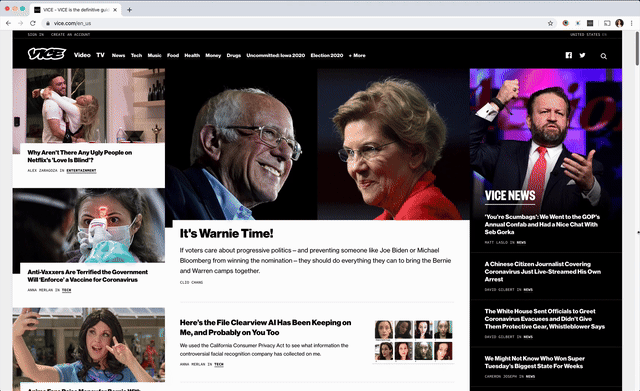The height and width of the screenshot is (391, 640).
Task: Open Clearview AI file article headline
Action: (x=265, y=327)
